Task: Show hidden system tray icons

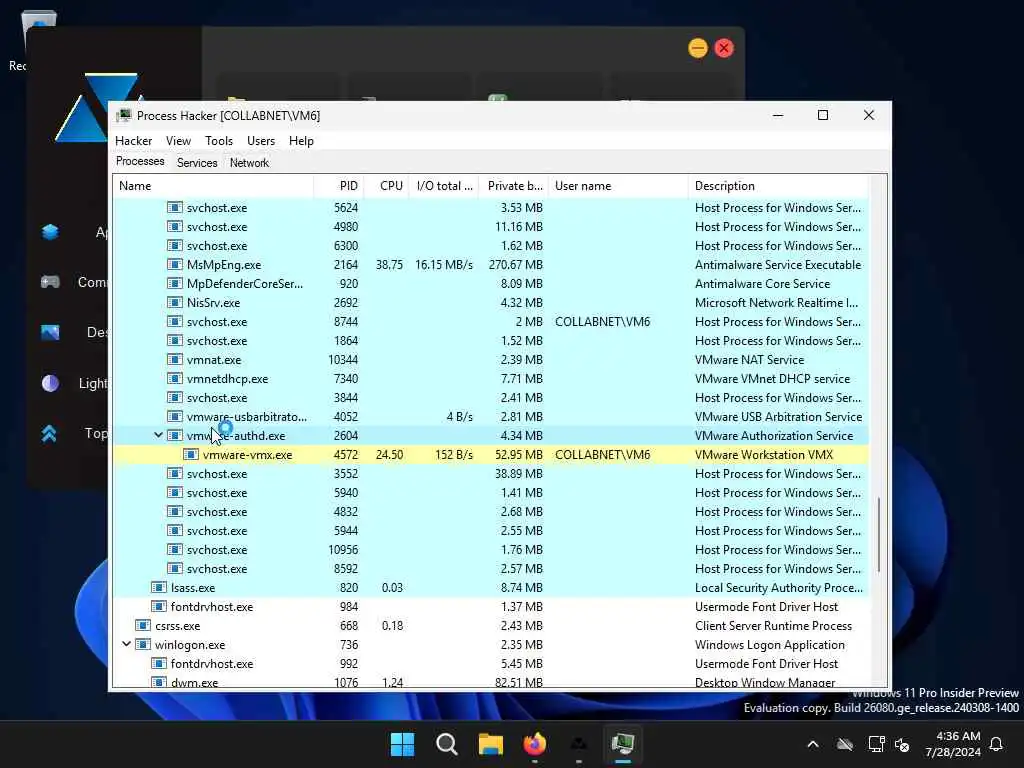Action: [x=812, y=744]
